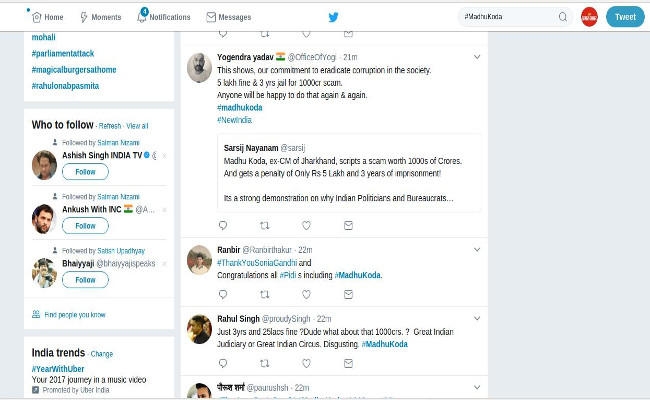Like Rahul Singh's tweet
650x400 pixels.
pyautogui.click(x=306, y=364)
